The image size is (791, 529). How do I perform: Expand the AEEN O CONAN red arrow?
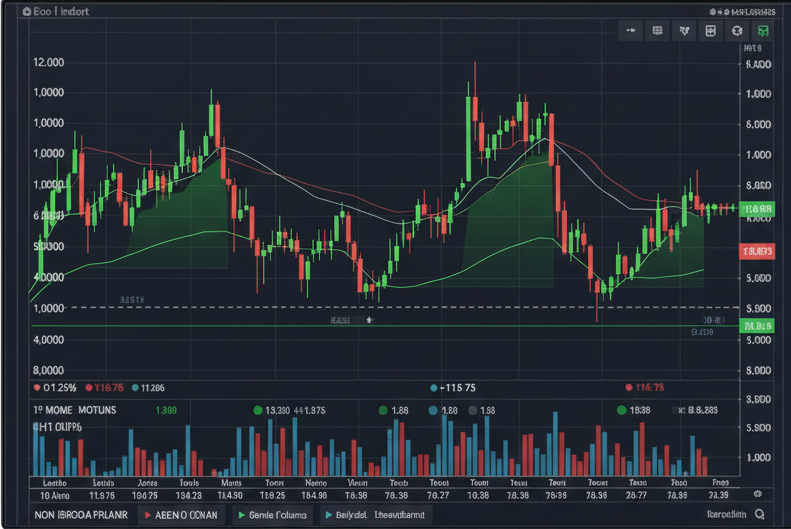[147, 515]
